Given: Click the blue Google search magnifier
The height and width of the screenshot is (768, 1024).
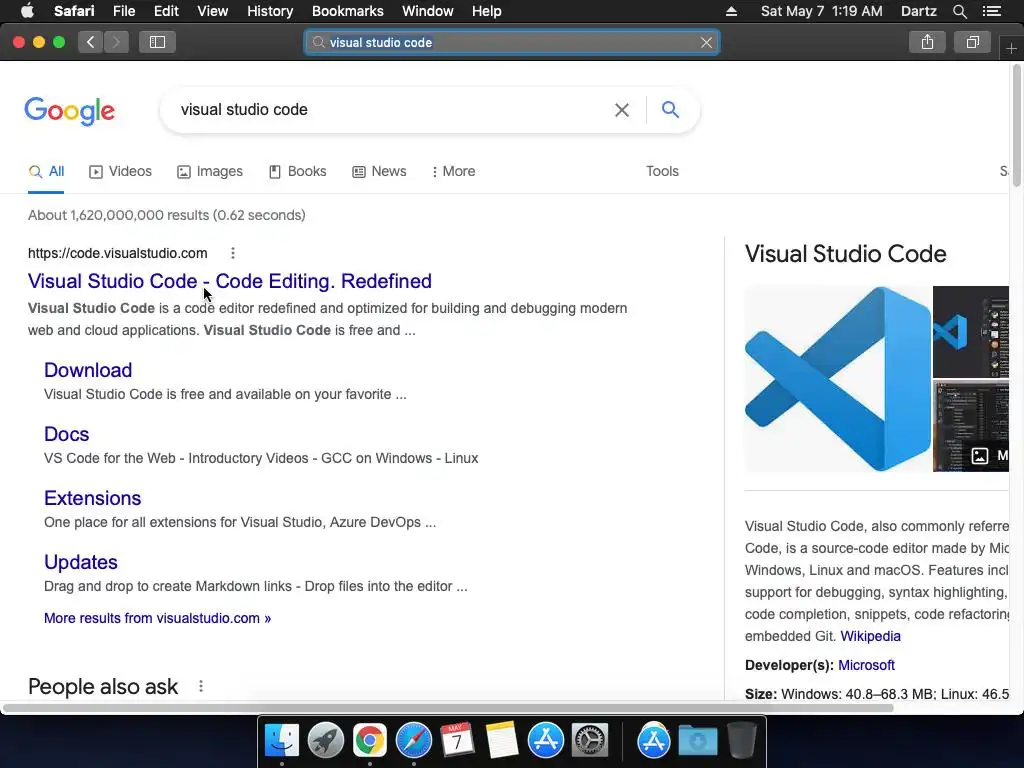Looking at the screenshot, I should [670, 109].
